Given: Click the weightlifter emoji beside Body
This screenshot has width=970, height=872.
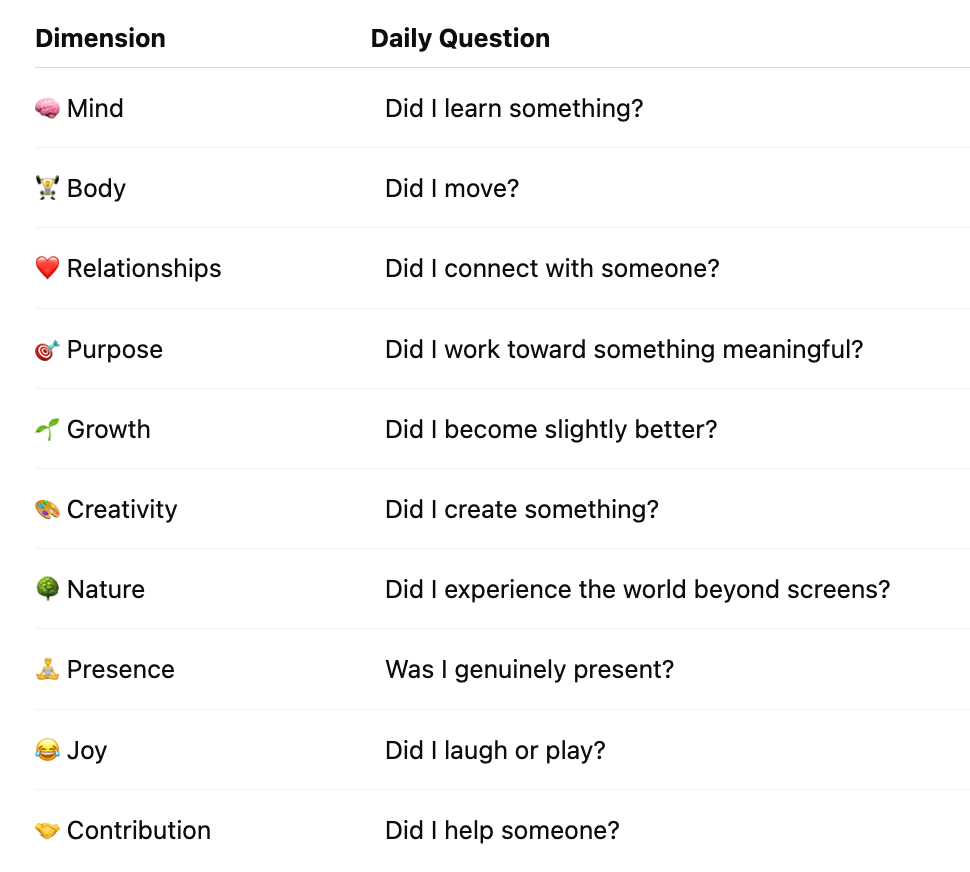Looking at the screenshot, I should 47,188.
